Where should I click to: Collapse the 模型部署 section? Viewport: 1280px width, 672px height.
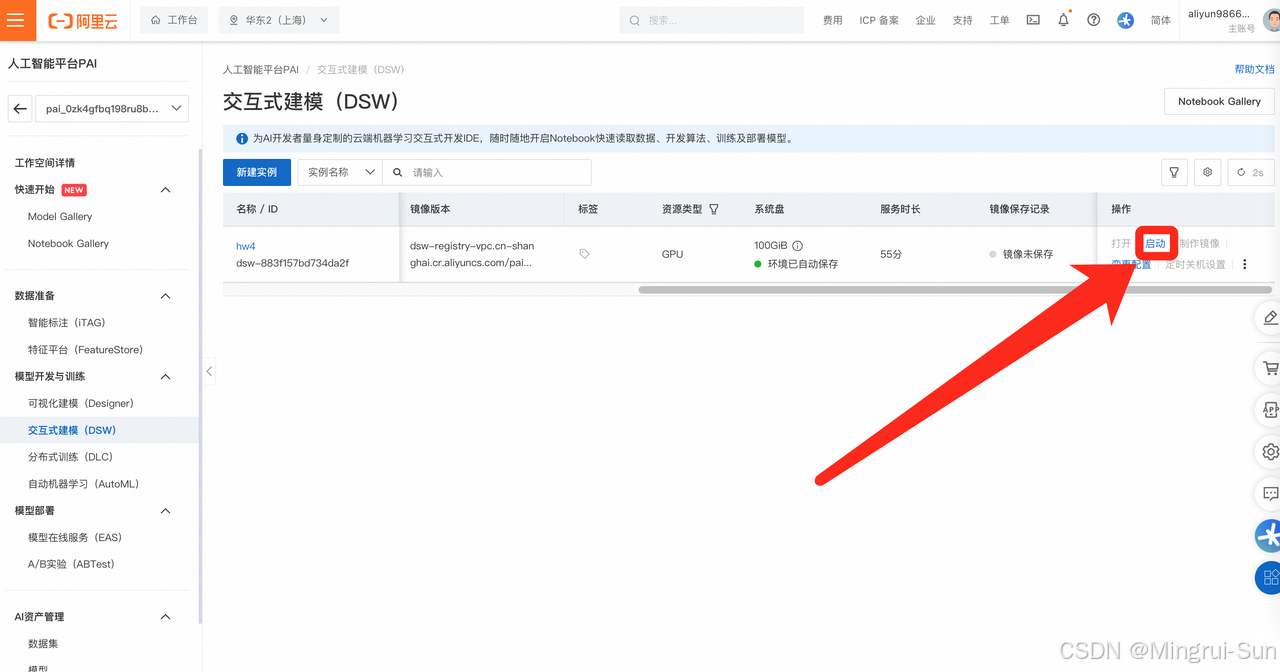tap(166, 511)
